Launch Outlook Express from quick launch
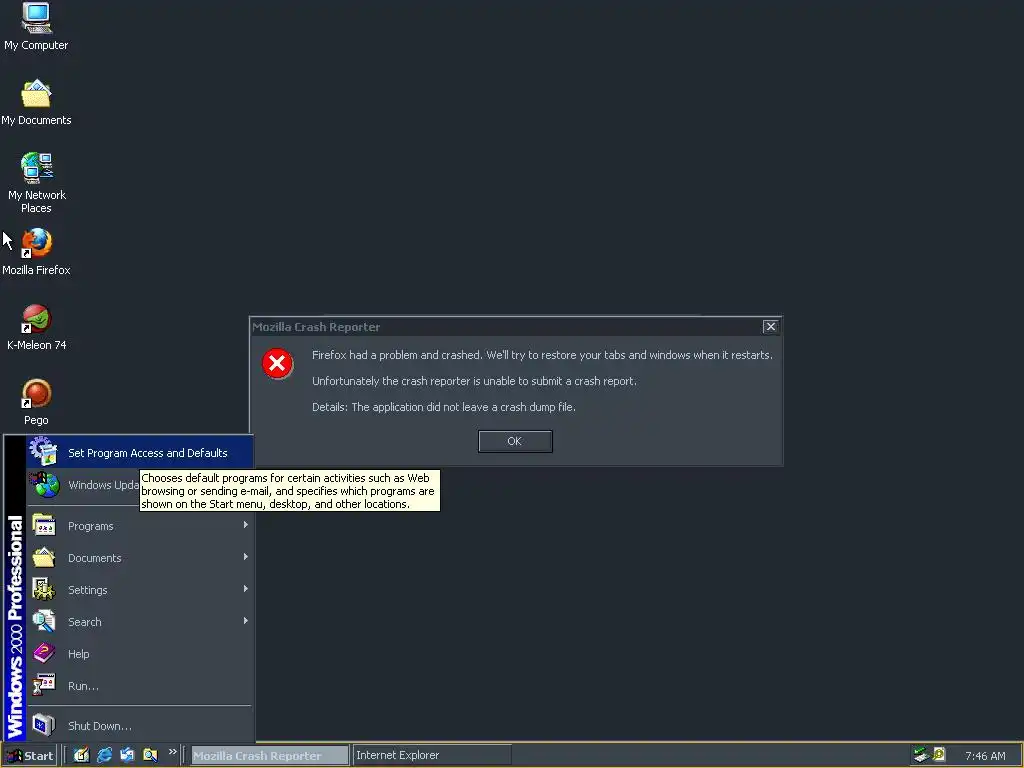The image size is (1024, 768). coord(127,755)
